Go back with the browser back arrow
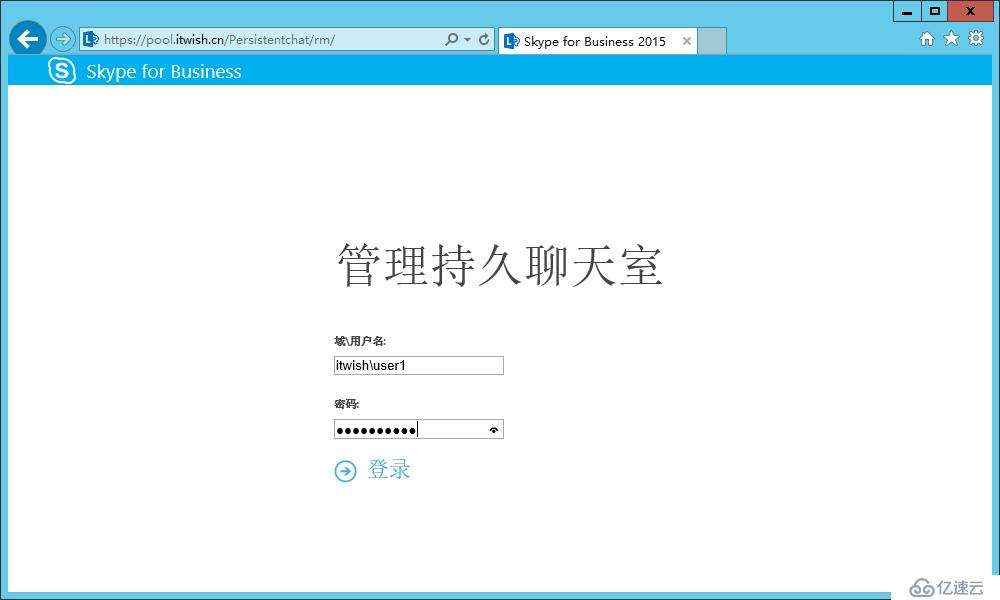Viewport: 1000px width, 600px height. pos(27,39)
